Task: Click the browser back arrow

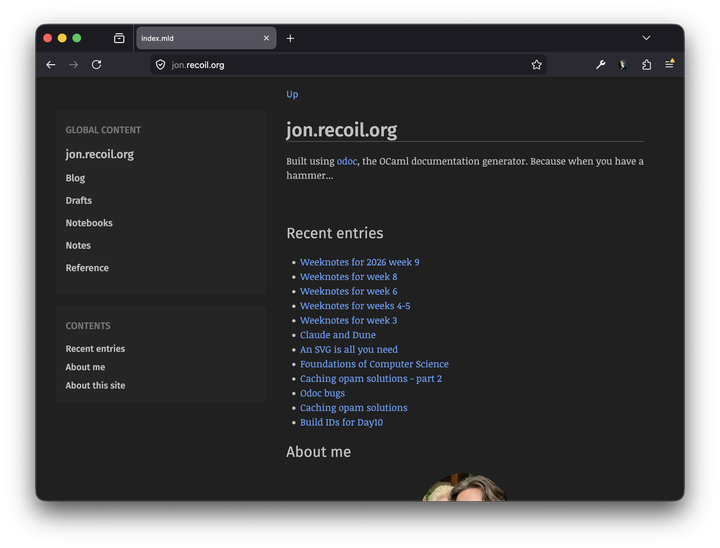Action: [51, 65]
